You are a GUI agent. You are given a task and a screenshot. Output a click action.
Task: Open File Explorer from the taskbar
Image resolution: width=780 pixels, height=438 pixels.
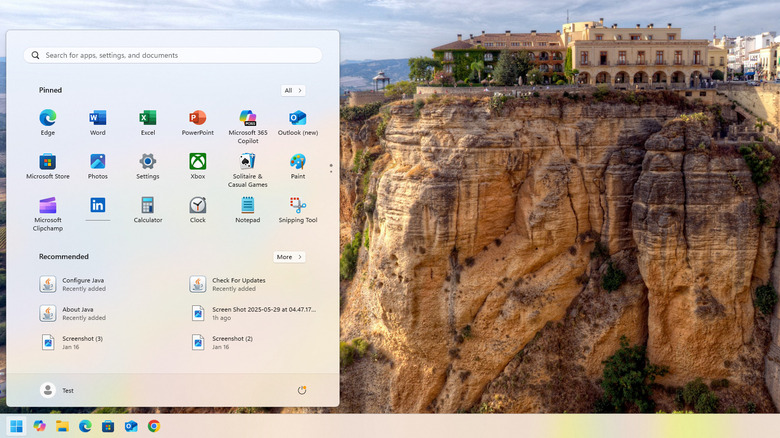point(62,426)
